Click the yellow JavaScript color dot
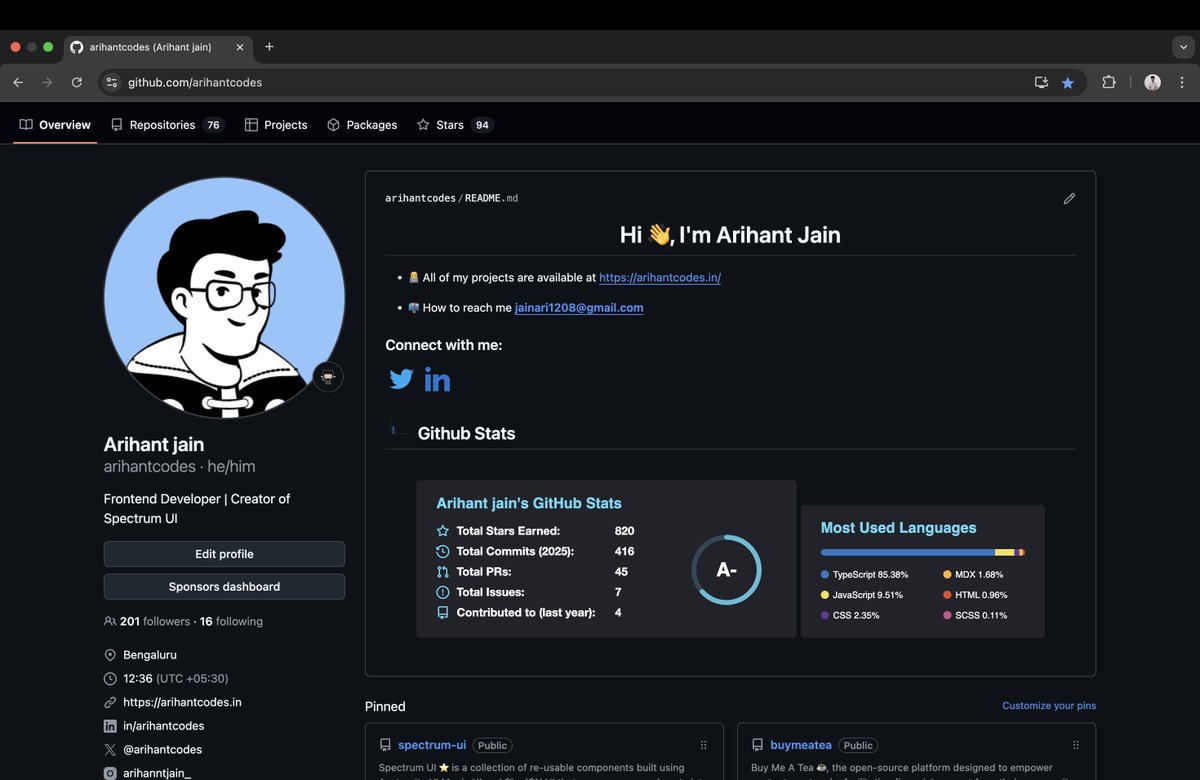Viewport: 1200px width, 780px height. point(825,595)
